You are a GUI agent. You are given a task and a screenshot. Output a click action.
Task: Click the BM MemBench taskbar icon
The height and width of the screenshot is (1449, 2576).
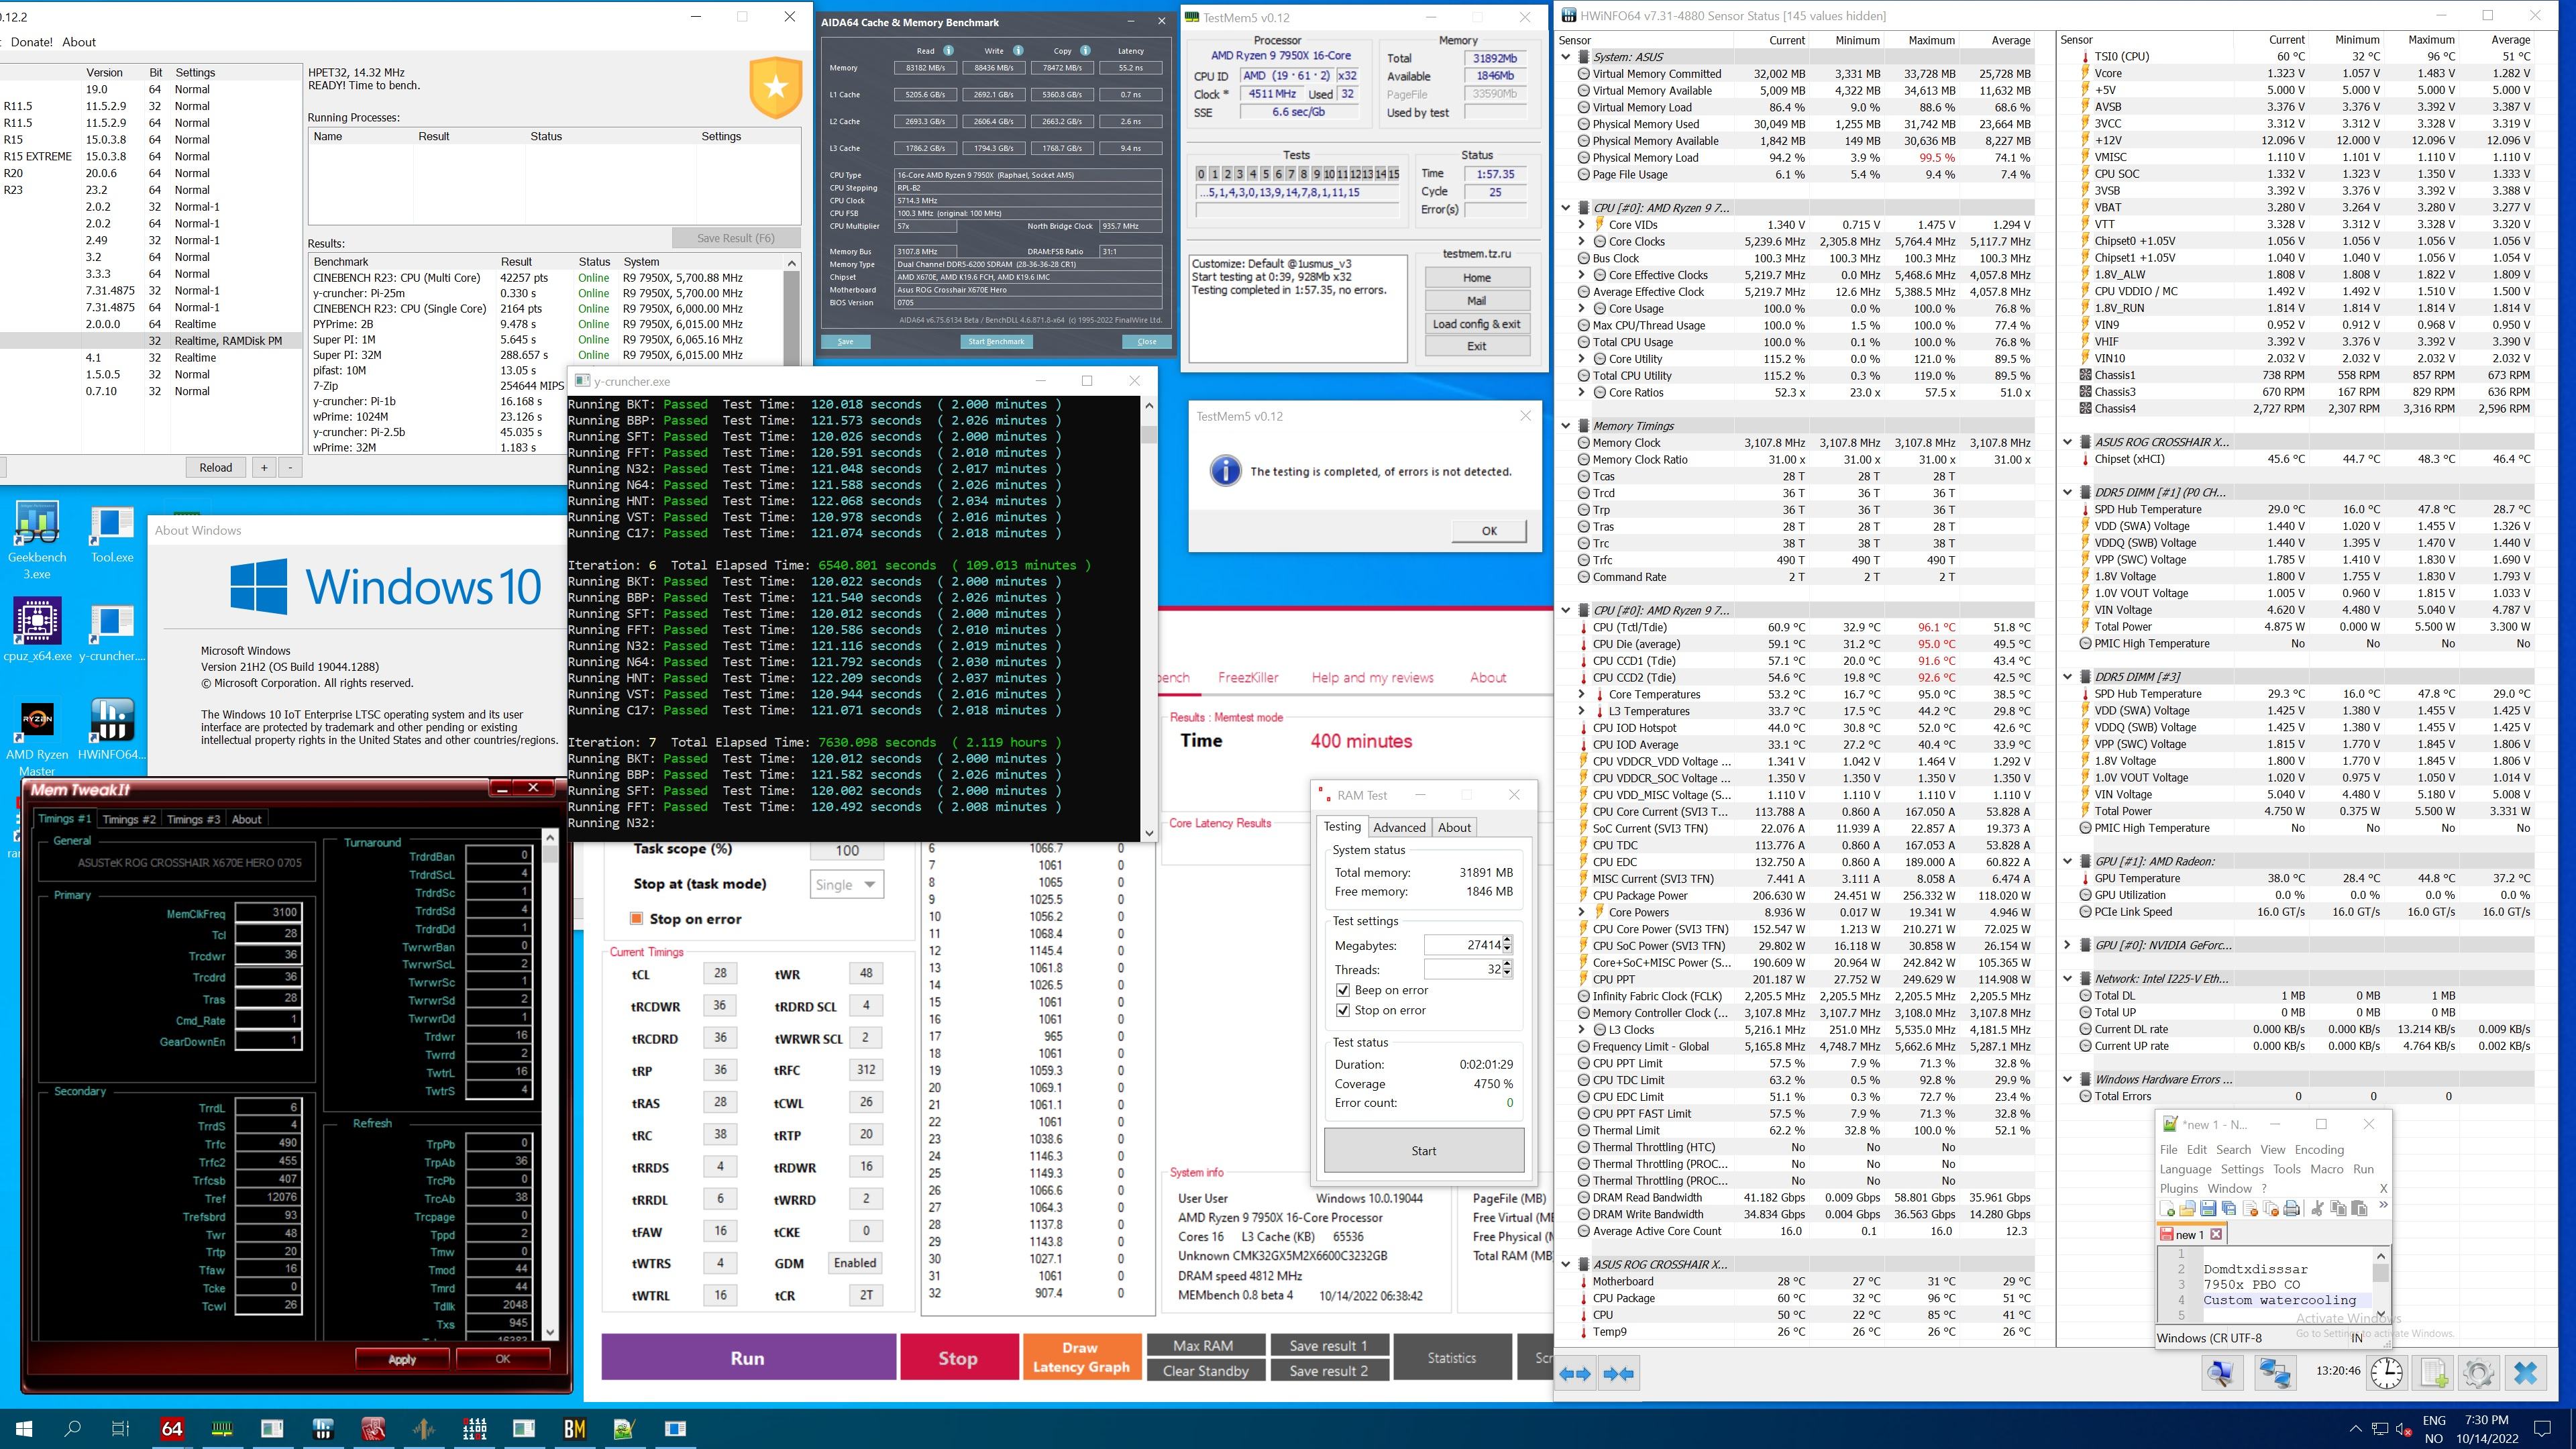tap(575, 1428)
